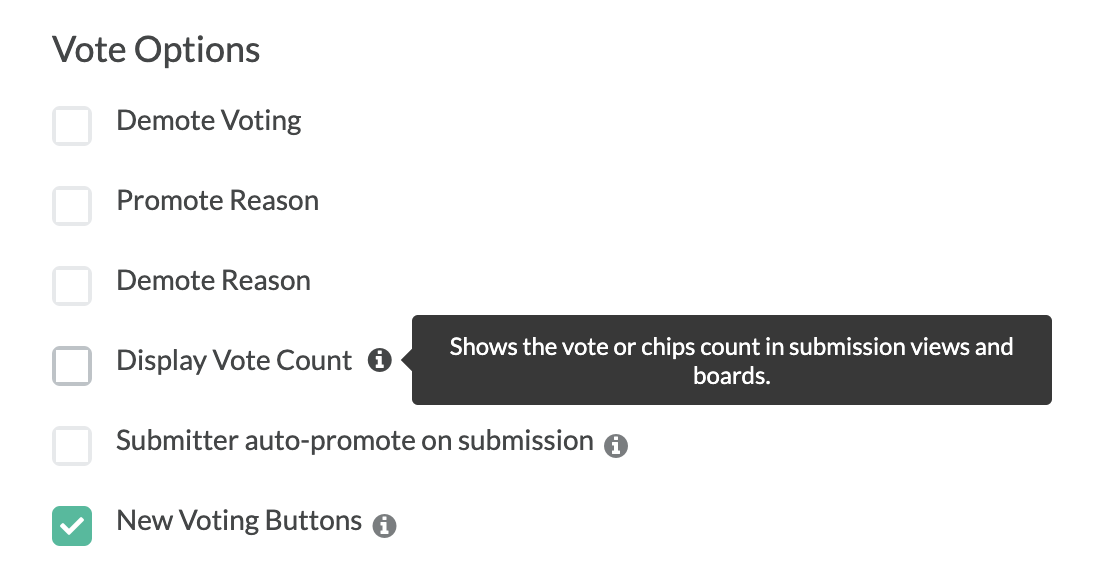Click the Display Vote Count label text
Viewport: 1110px width, 588px height.
point(234,361)
